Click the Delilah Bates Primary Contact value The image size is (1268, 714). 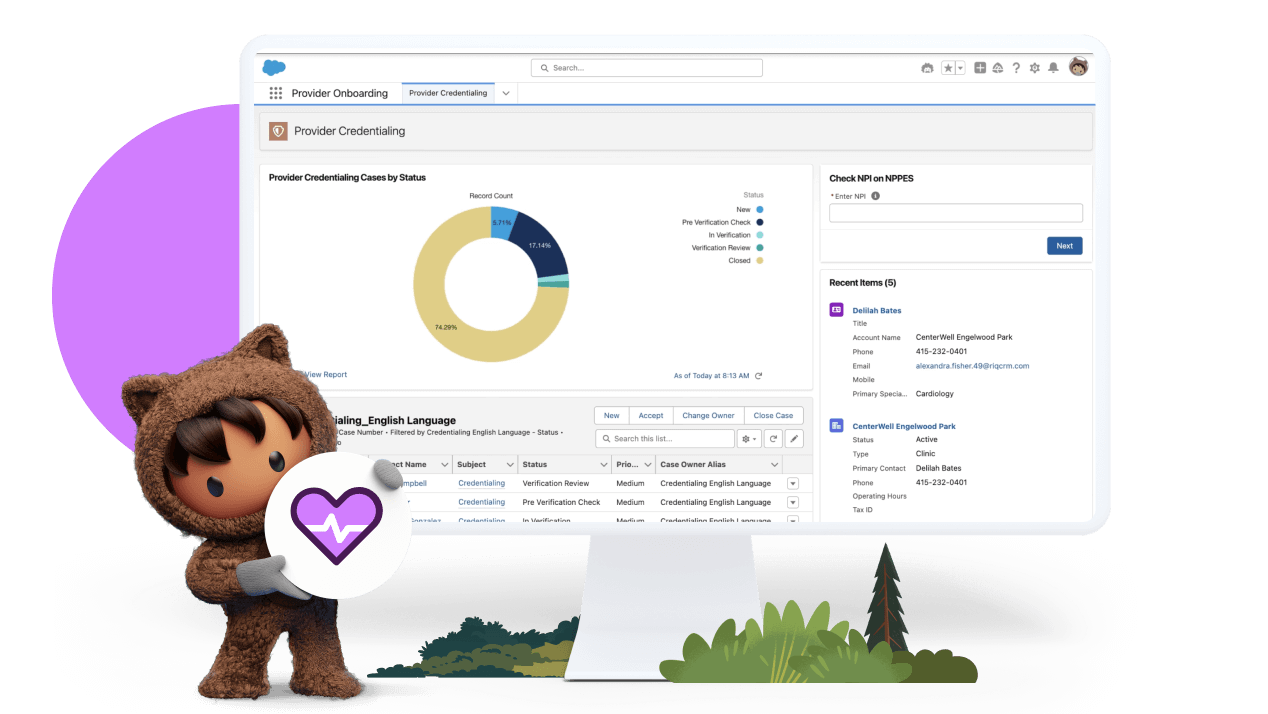pyautogui.click(x=938, y=469)
